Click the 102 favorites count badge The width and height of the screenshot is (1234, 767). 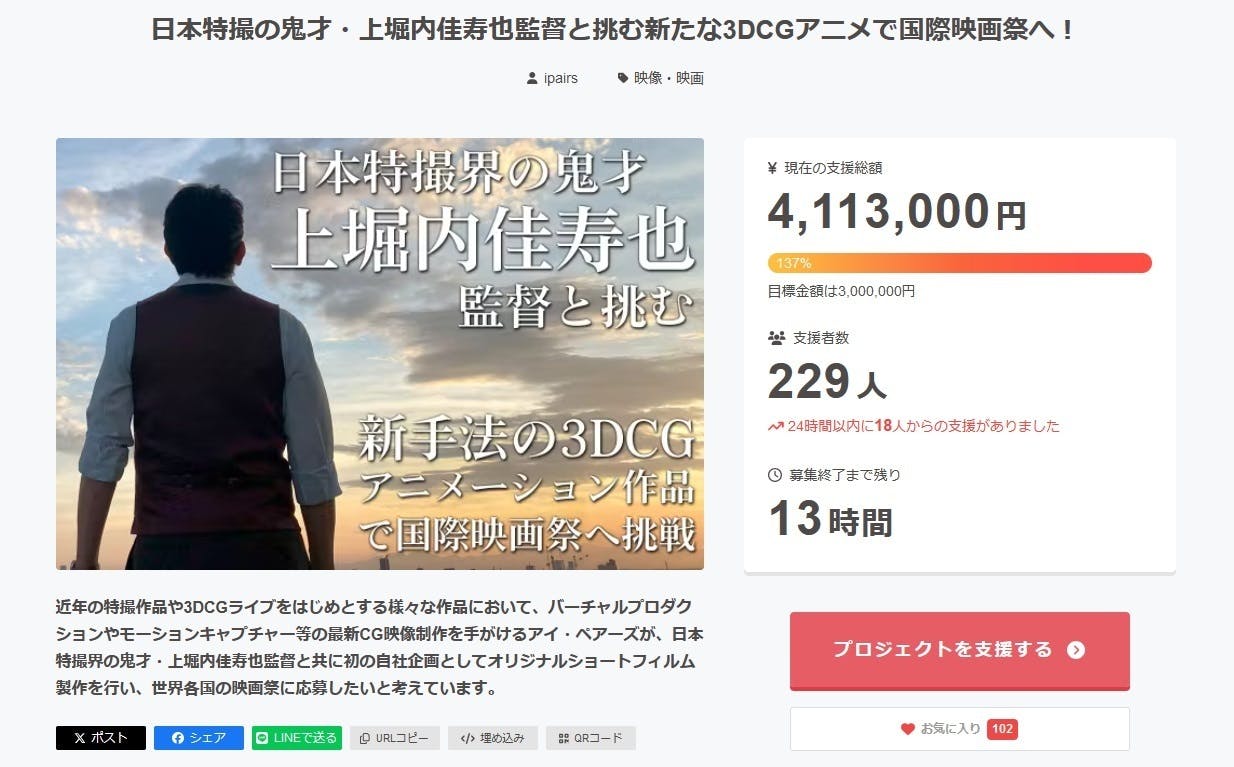(1002, 729)
